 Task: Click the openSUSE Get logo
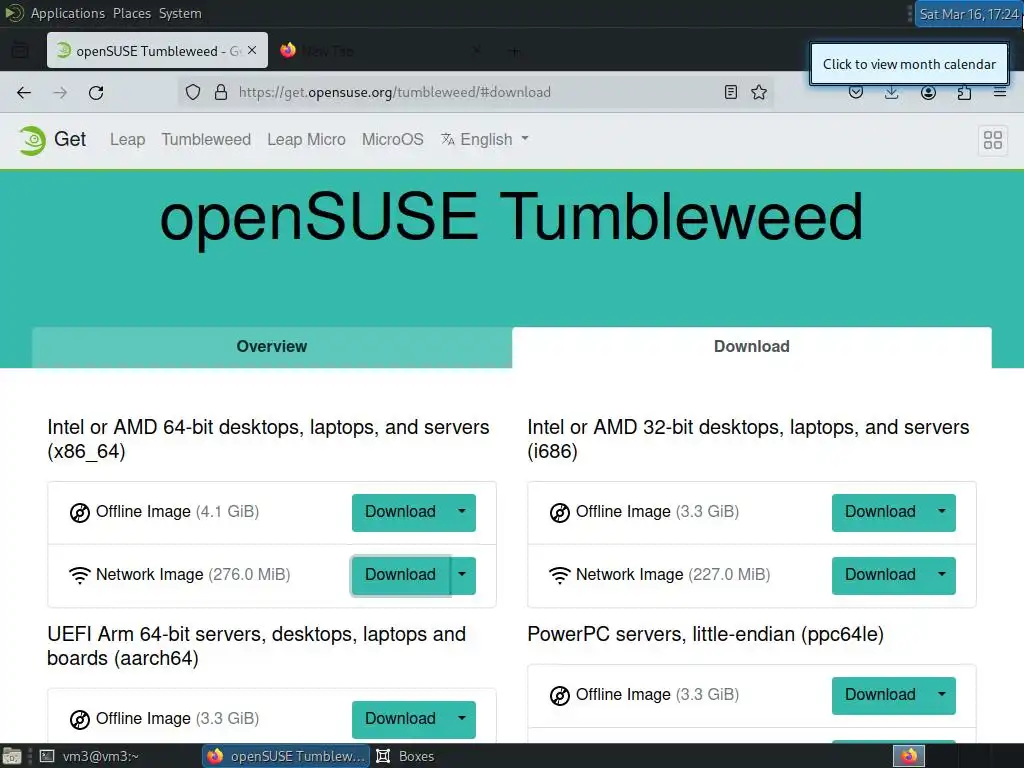(x=32, y=140)
